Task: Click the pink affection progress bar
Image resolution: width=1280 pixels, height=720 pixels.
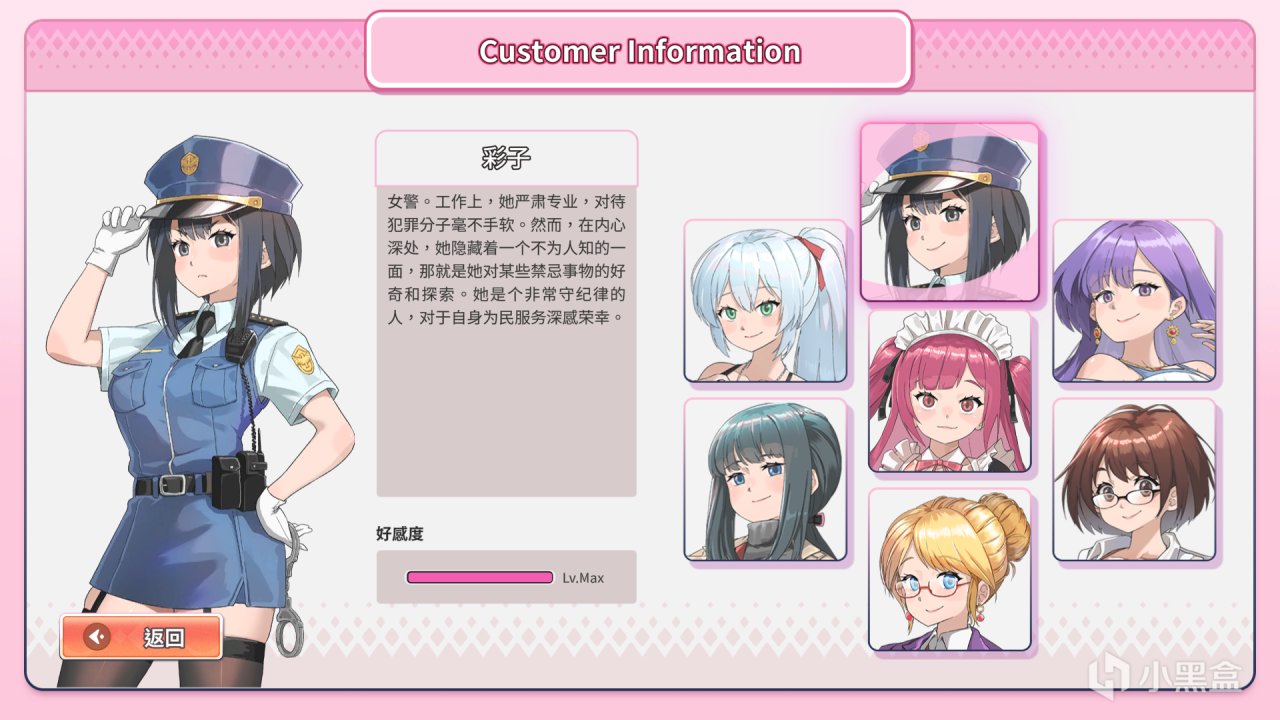Action: tap(480, 577)
